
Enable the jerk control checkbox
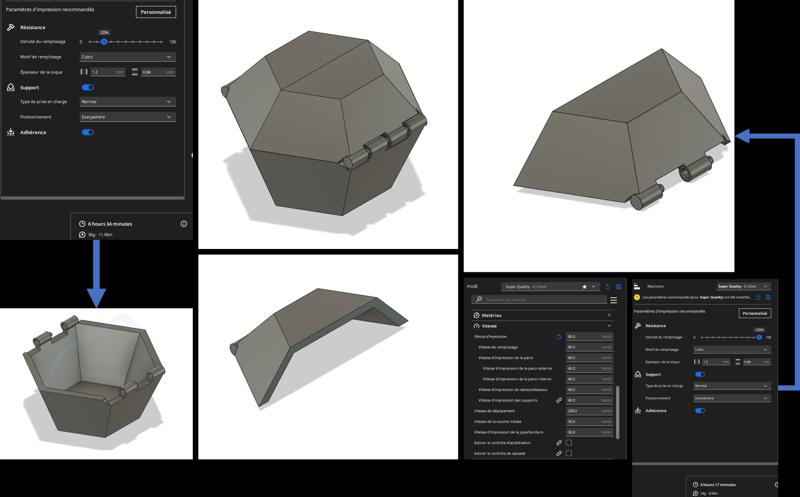[569, 453]
